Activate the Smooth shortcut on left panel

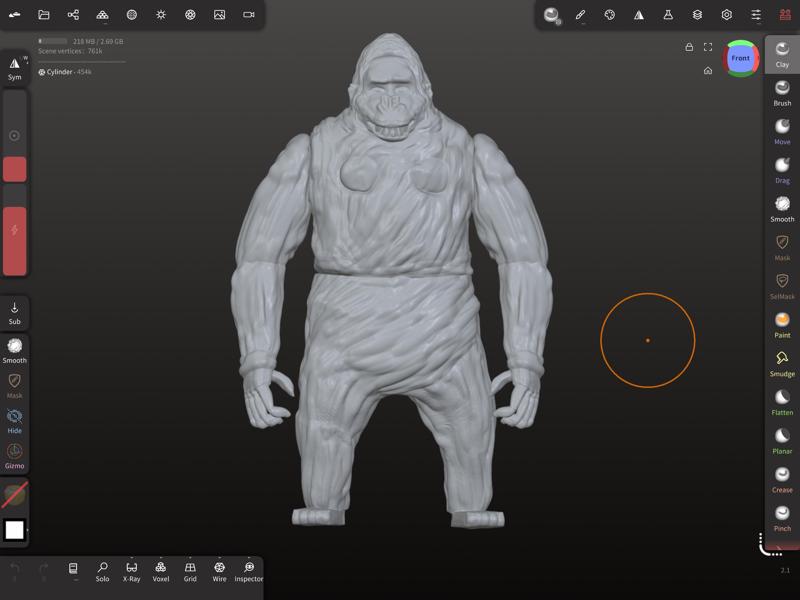tap(15, 351)
